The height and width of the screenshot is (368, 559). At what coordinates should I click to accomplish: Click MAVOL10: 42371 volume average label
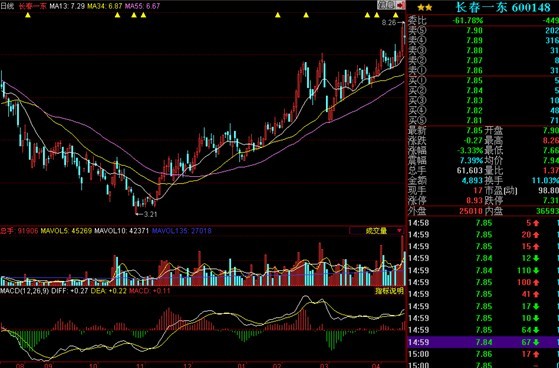click(122, 231)
